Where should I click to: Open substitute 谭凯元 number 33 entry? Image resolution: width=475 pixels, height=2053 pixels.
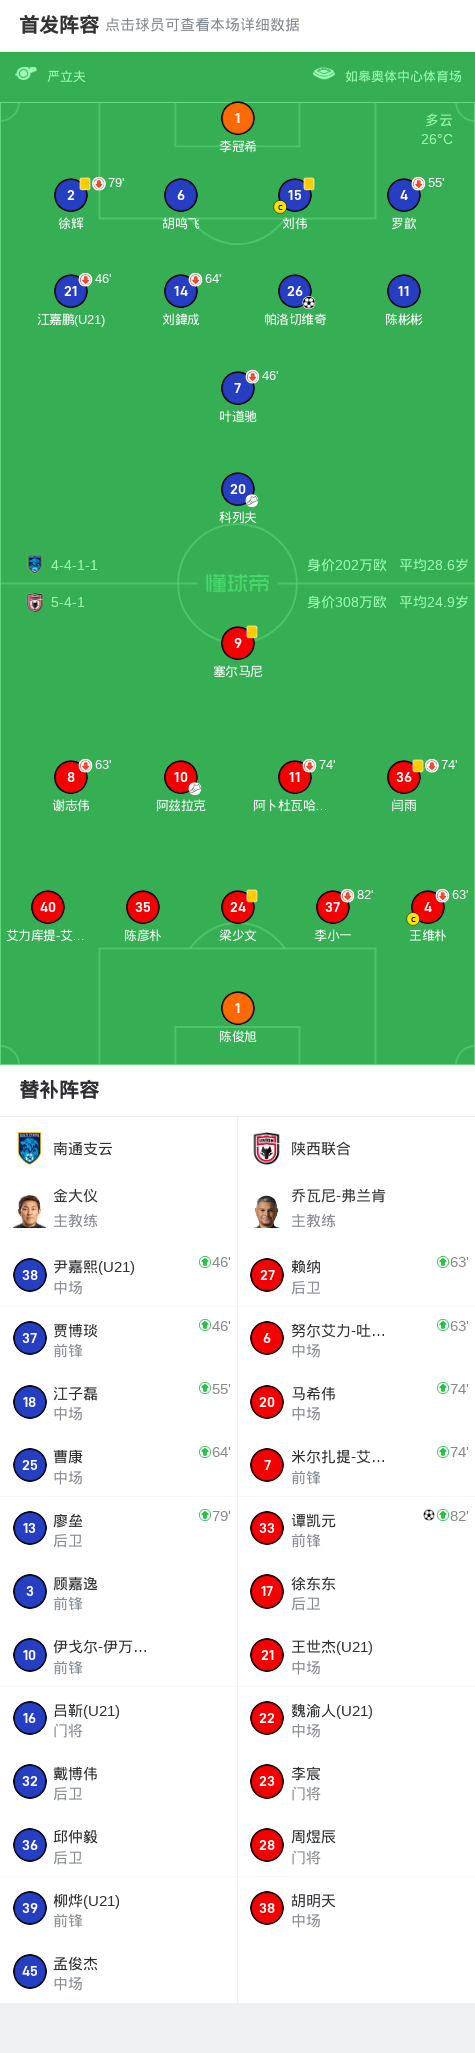point(356,1528)
